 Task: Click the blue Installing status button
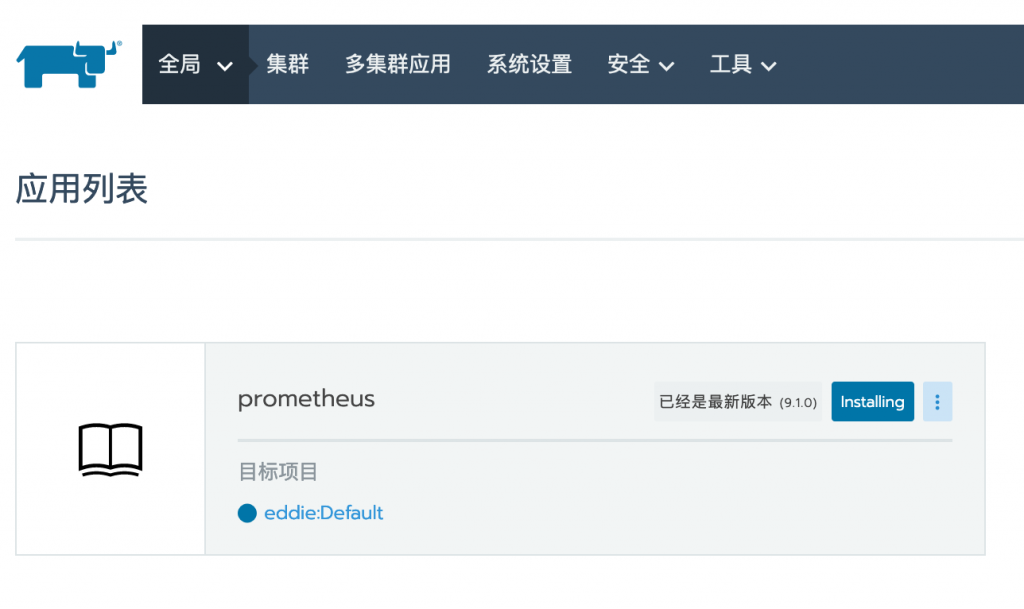coord(872,401)
